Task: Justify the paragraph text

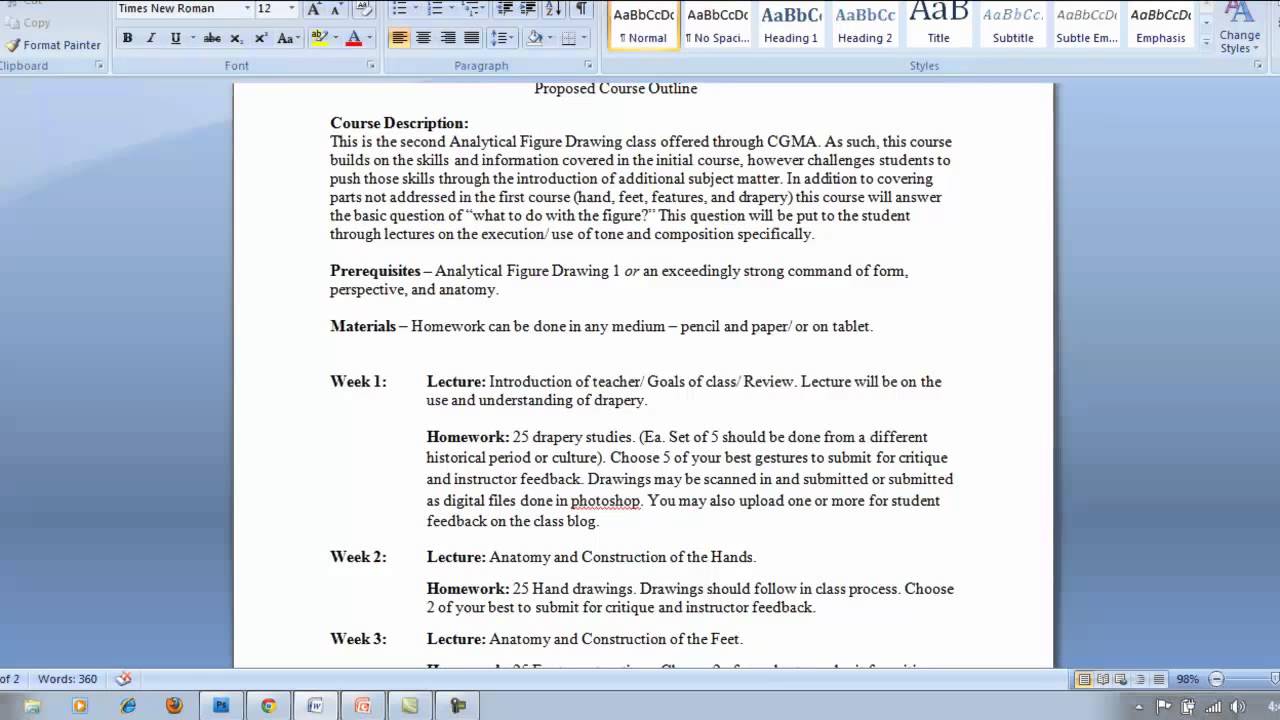Action: (471, 38)
